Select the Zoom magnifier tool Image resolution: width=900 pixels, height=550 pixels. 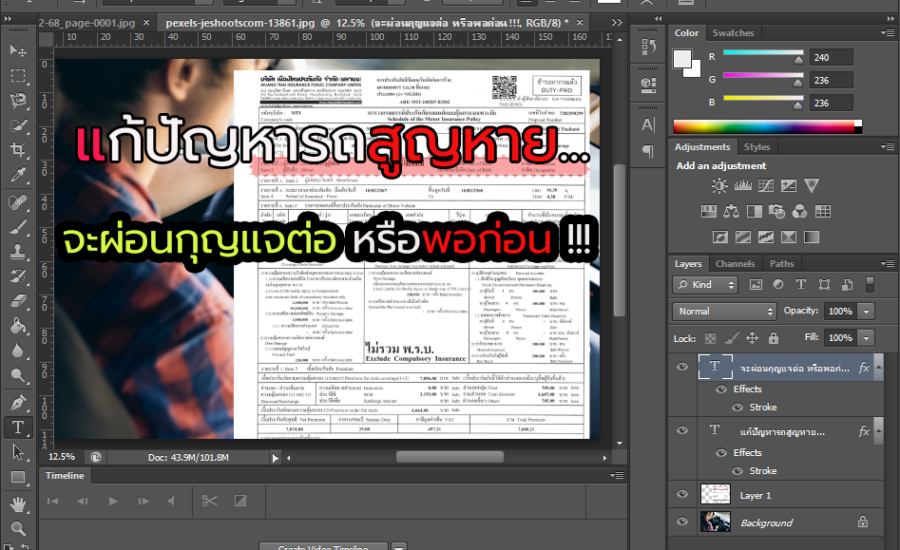tap(18, 528)
